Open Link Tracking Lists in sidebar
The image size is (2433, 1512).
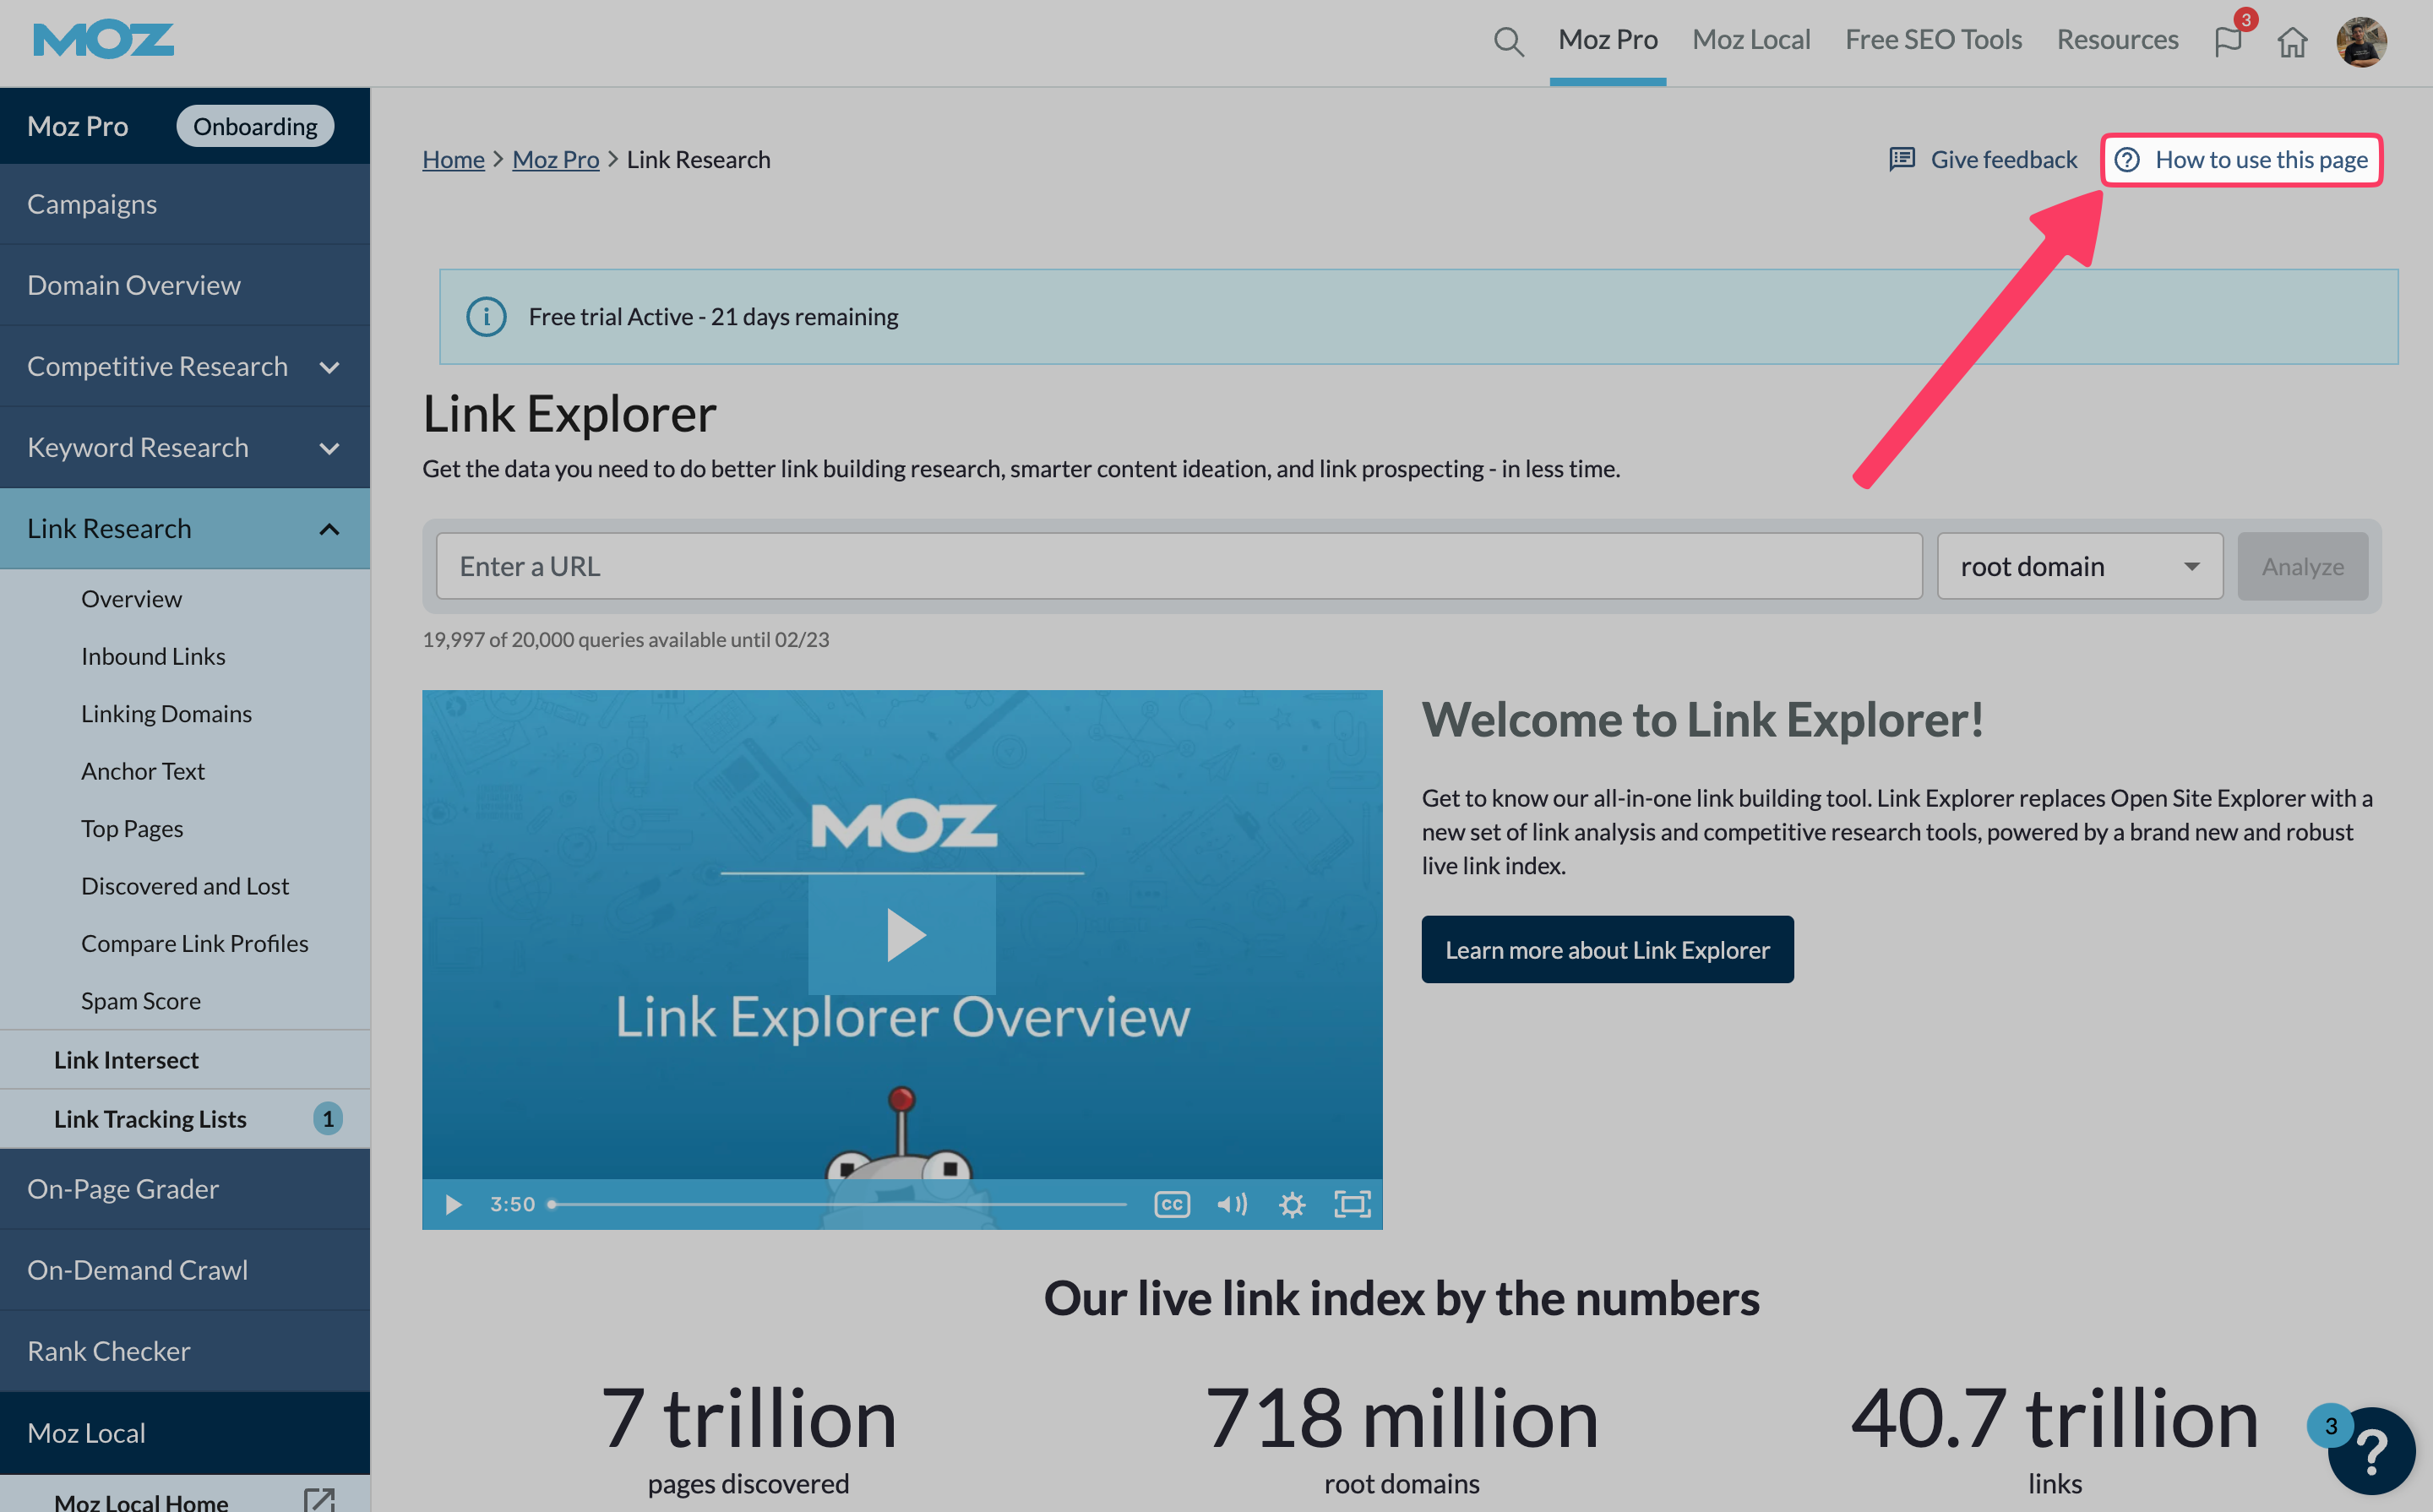150,1119
